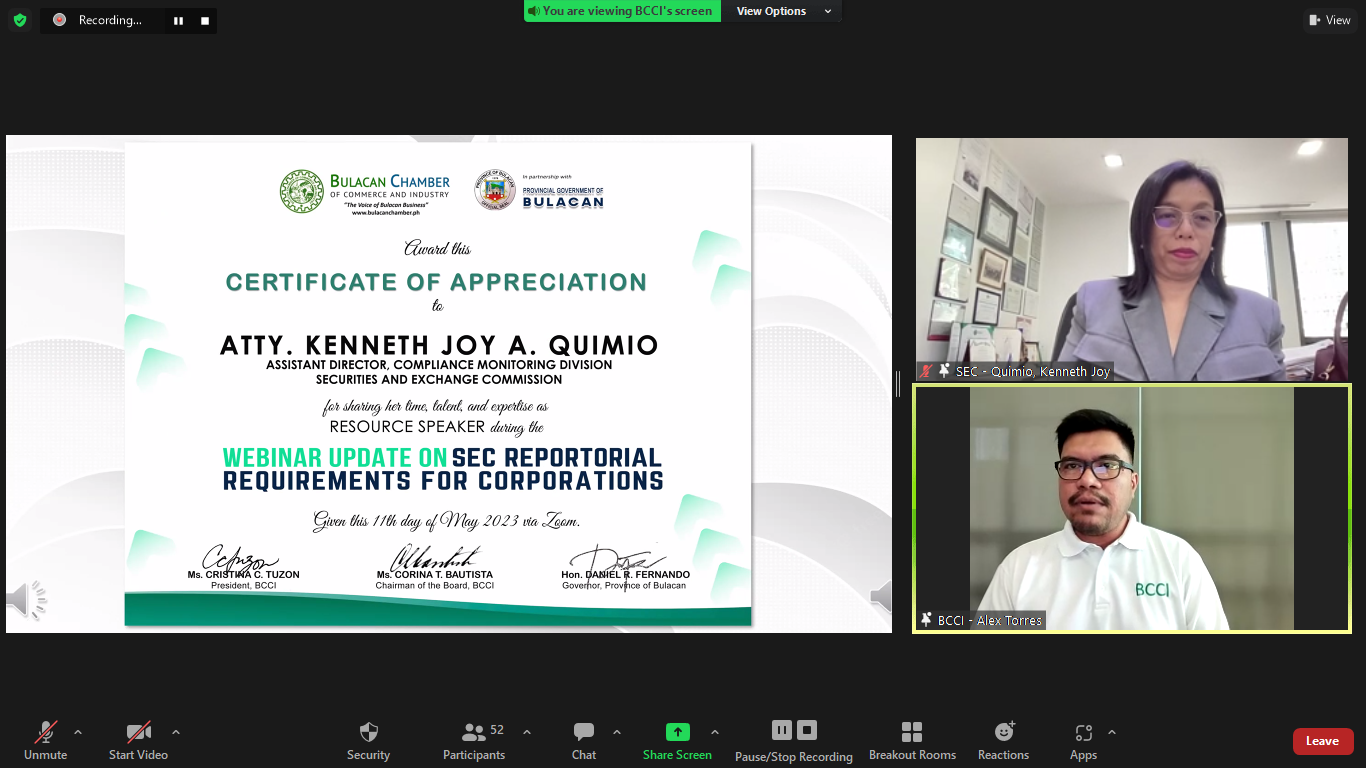Click 'SECURITIES AND EXCHANGE COMMISSION' text

point(439,380)
